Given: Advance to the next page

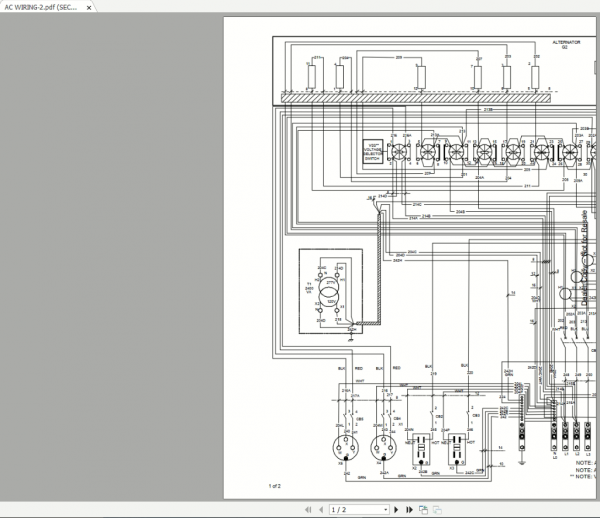Looking at the screenshot, I should coord(395,510).
